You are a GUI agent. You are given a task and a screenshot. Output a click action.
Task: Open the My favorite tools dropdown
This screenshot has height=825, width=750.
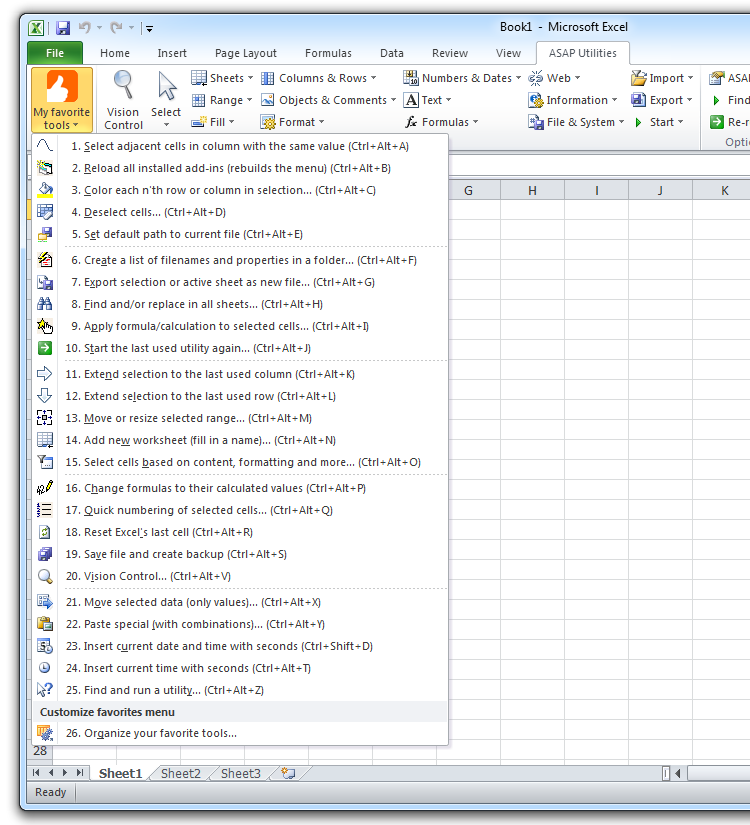[62, 100]
